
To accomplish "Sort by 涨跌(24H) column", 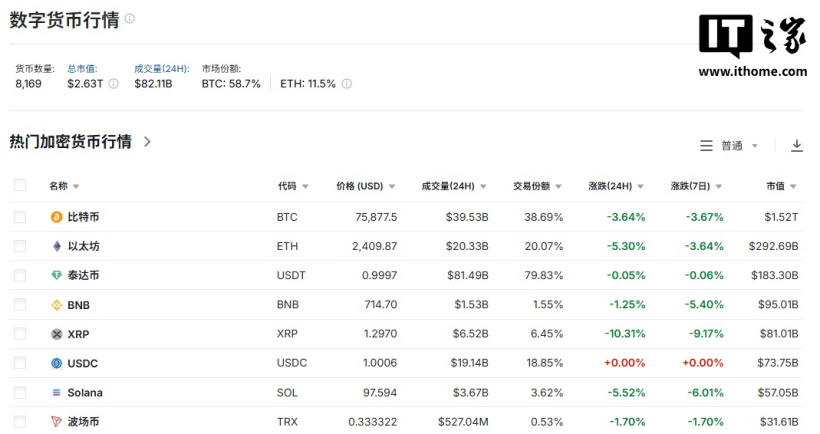I will coord(616,186).
